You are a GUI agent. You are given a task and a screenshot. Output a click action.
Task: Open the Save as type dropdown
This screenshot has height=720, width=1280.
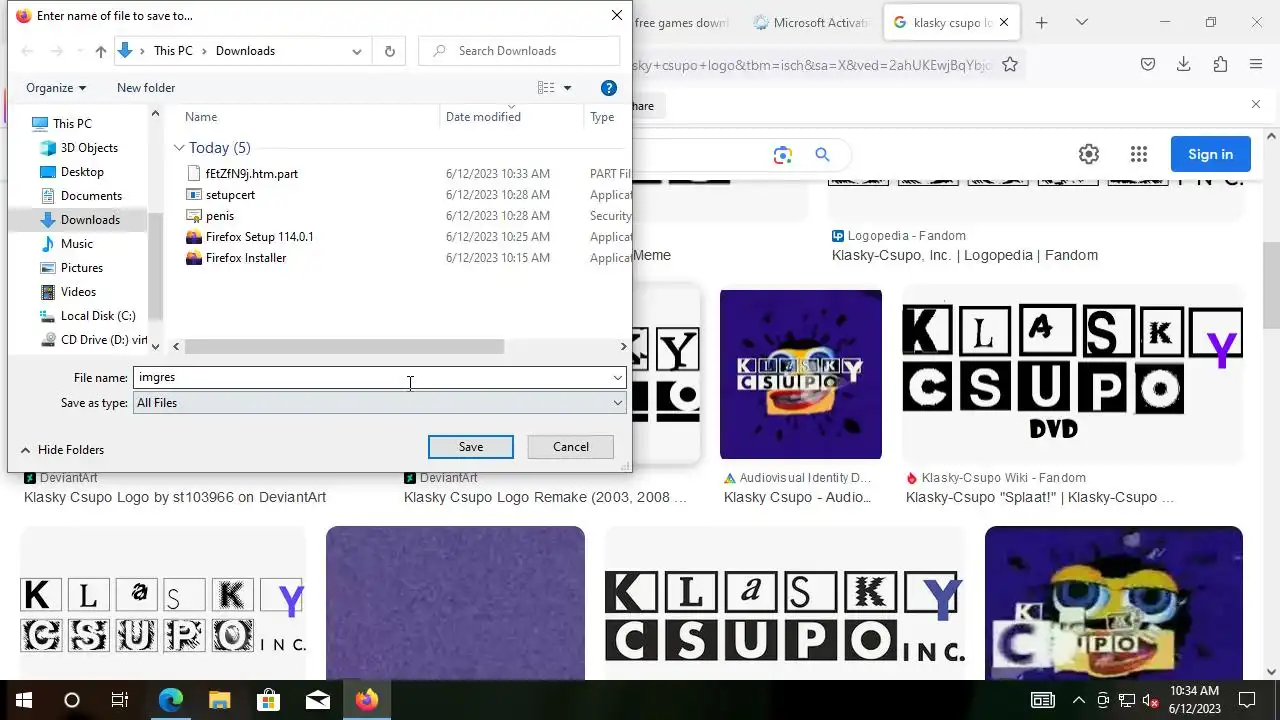(618, 403)
